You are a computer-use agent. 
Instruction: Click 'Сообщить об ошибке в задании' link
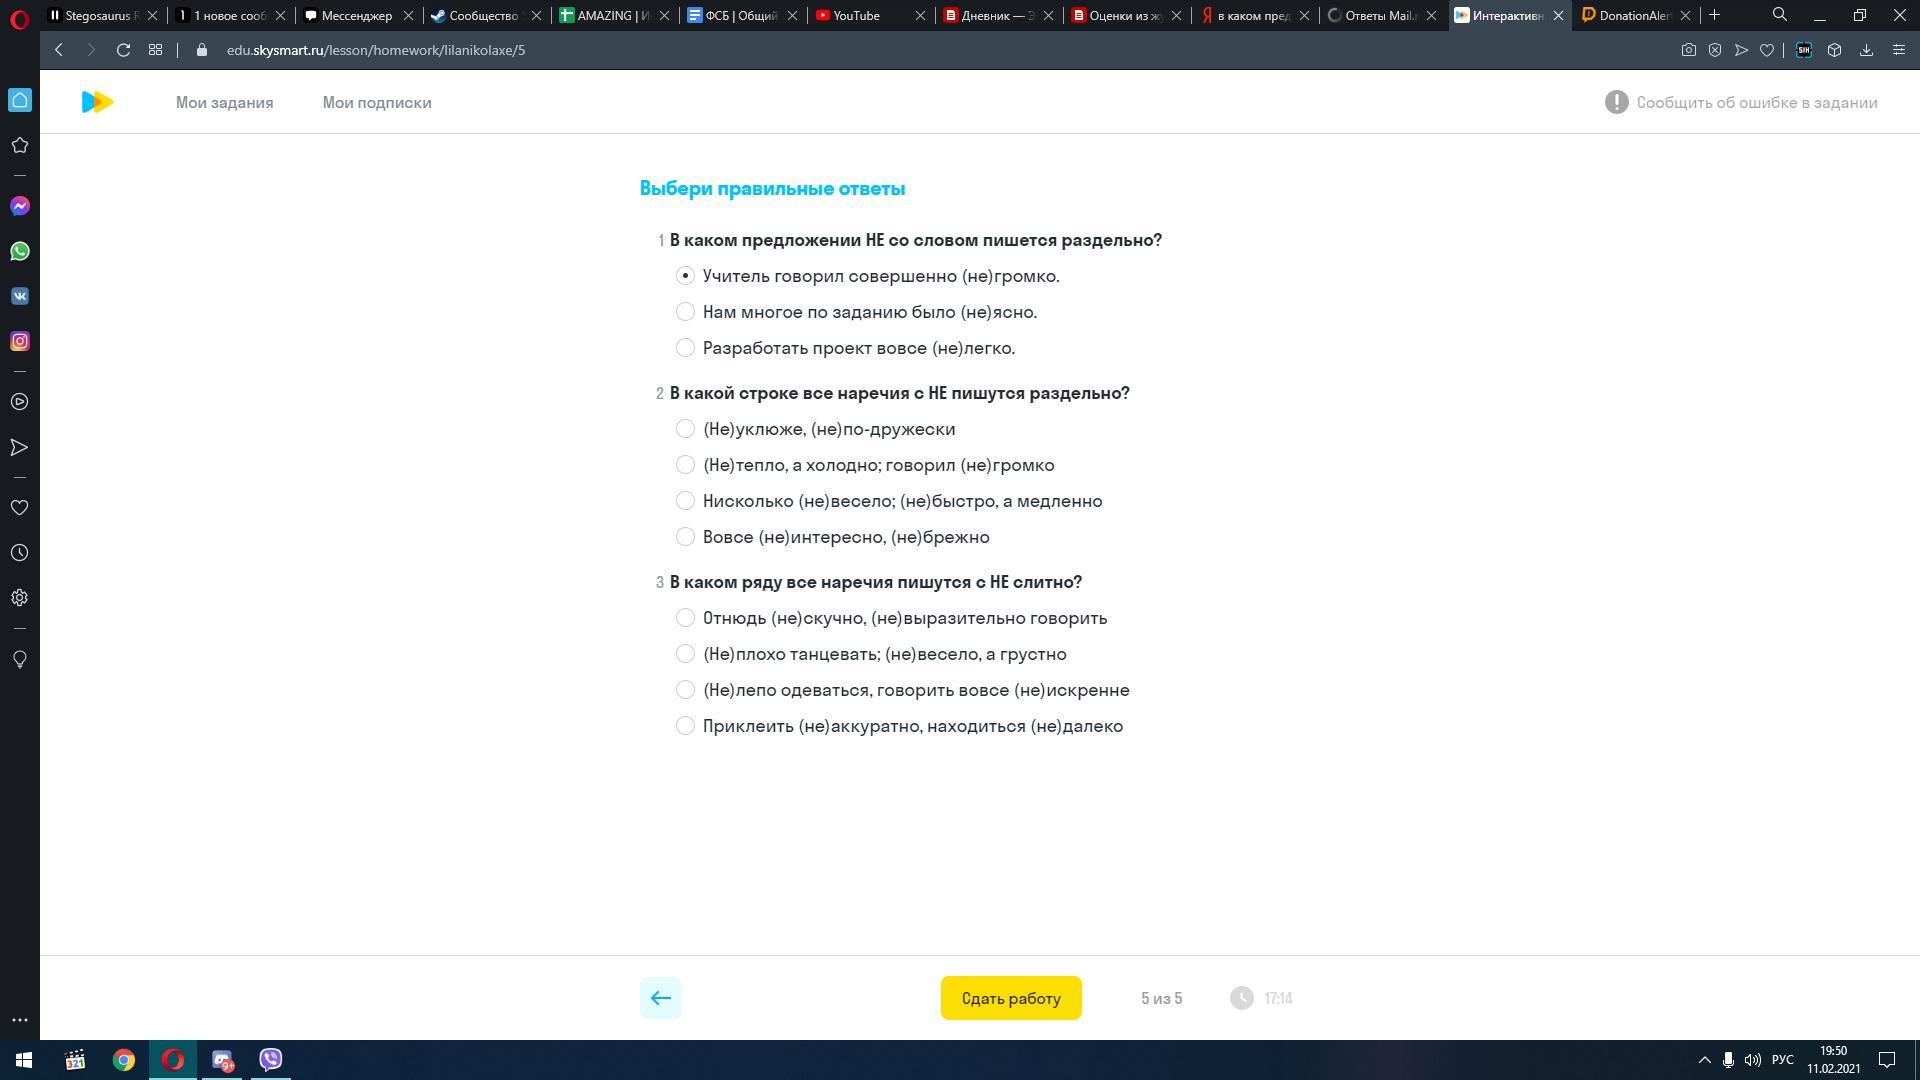tap(1755, 103)
